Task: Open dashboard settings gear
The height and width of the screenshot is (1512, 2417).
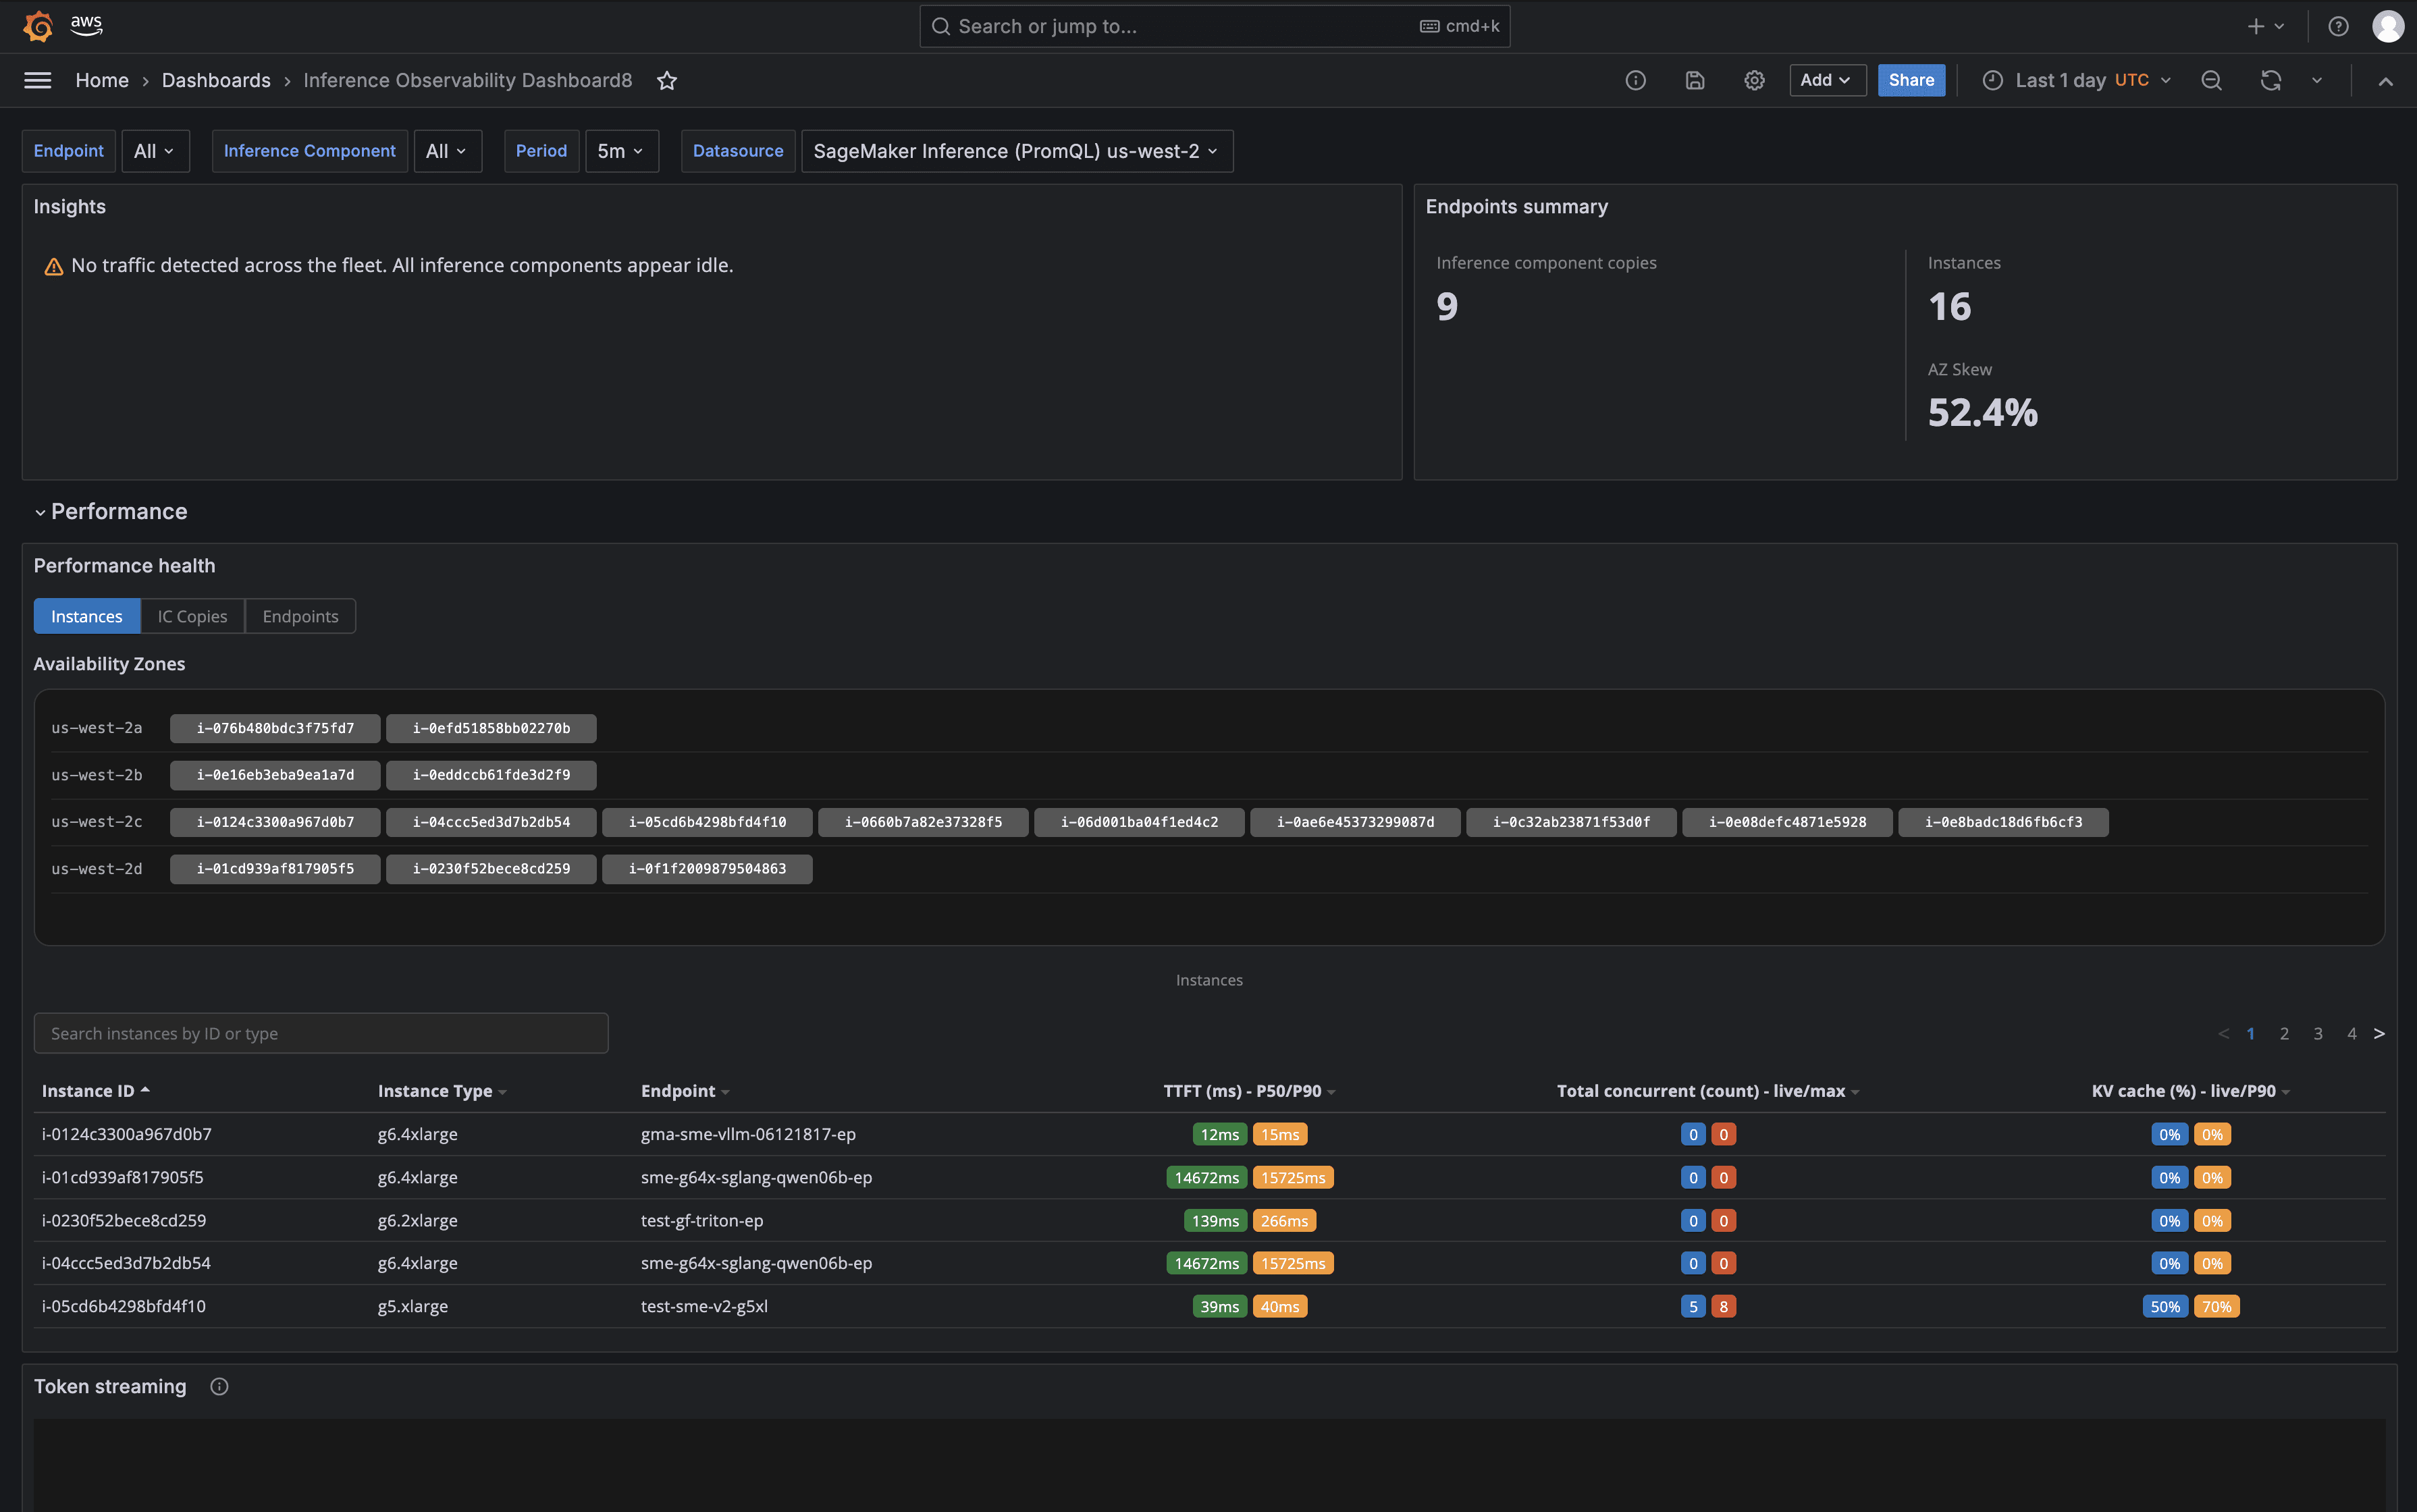Action: (x=1754, y=80)
